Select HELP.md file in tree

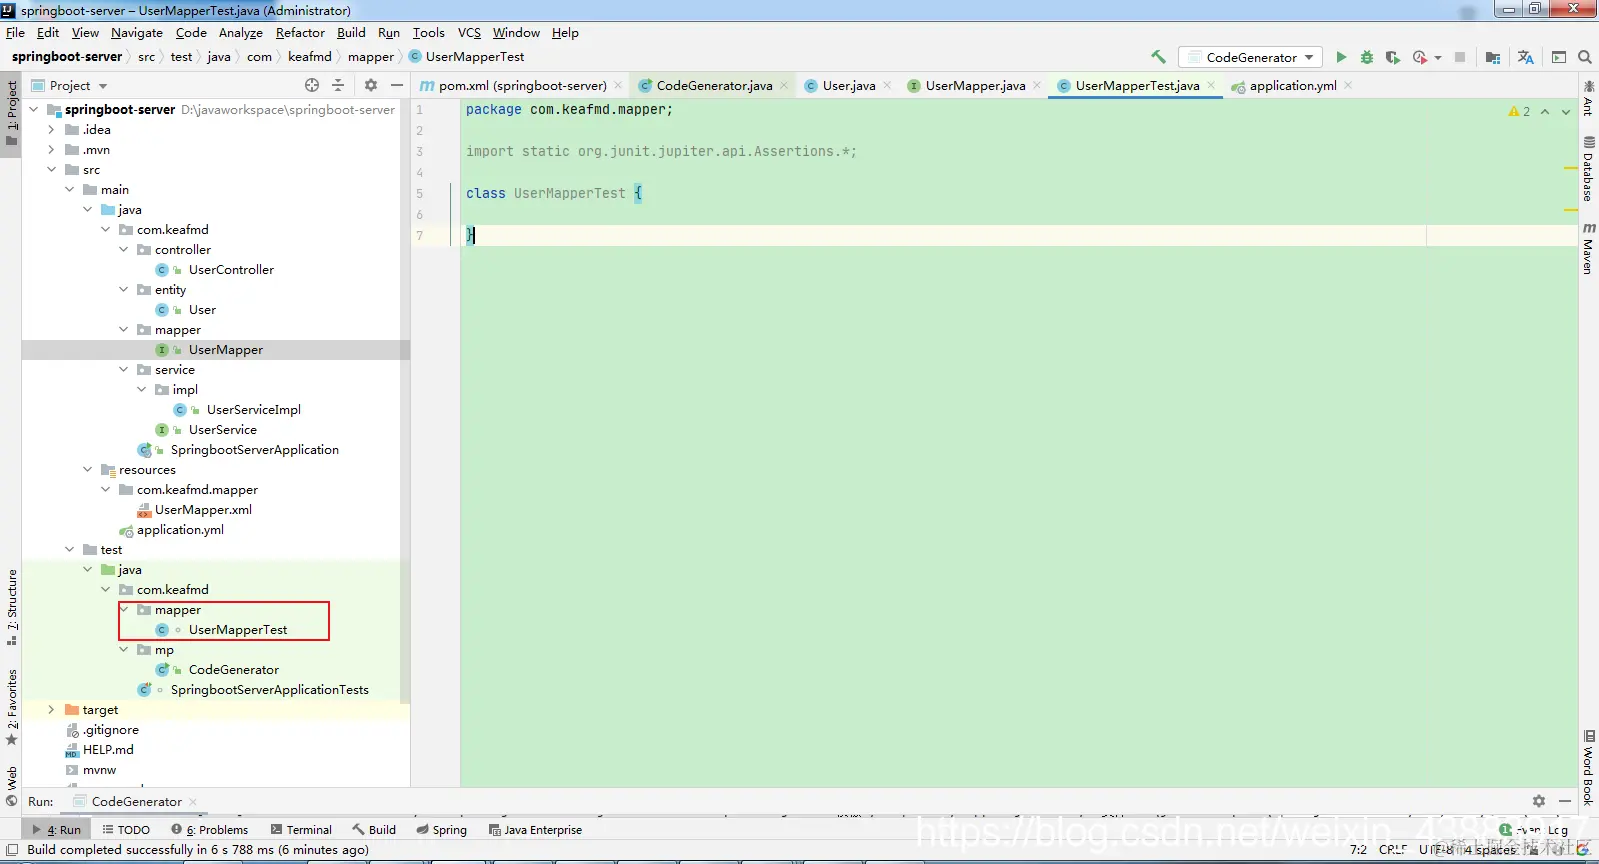point(107,750)
